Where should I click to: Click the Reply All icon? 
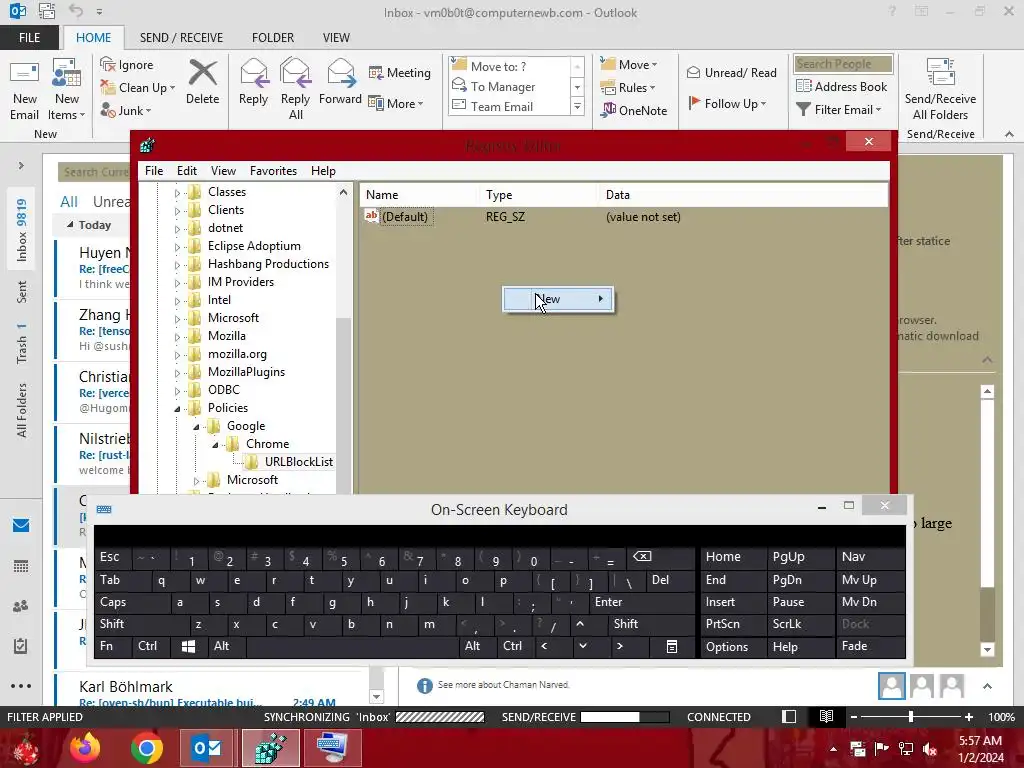295,89
